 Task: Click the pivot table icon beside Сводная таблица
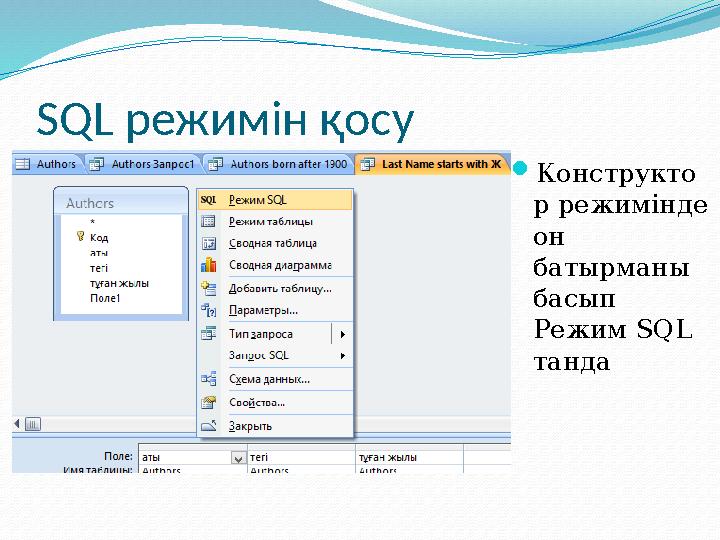(208, 243)
